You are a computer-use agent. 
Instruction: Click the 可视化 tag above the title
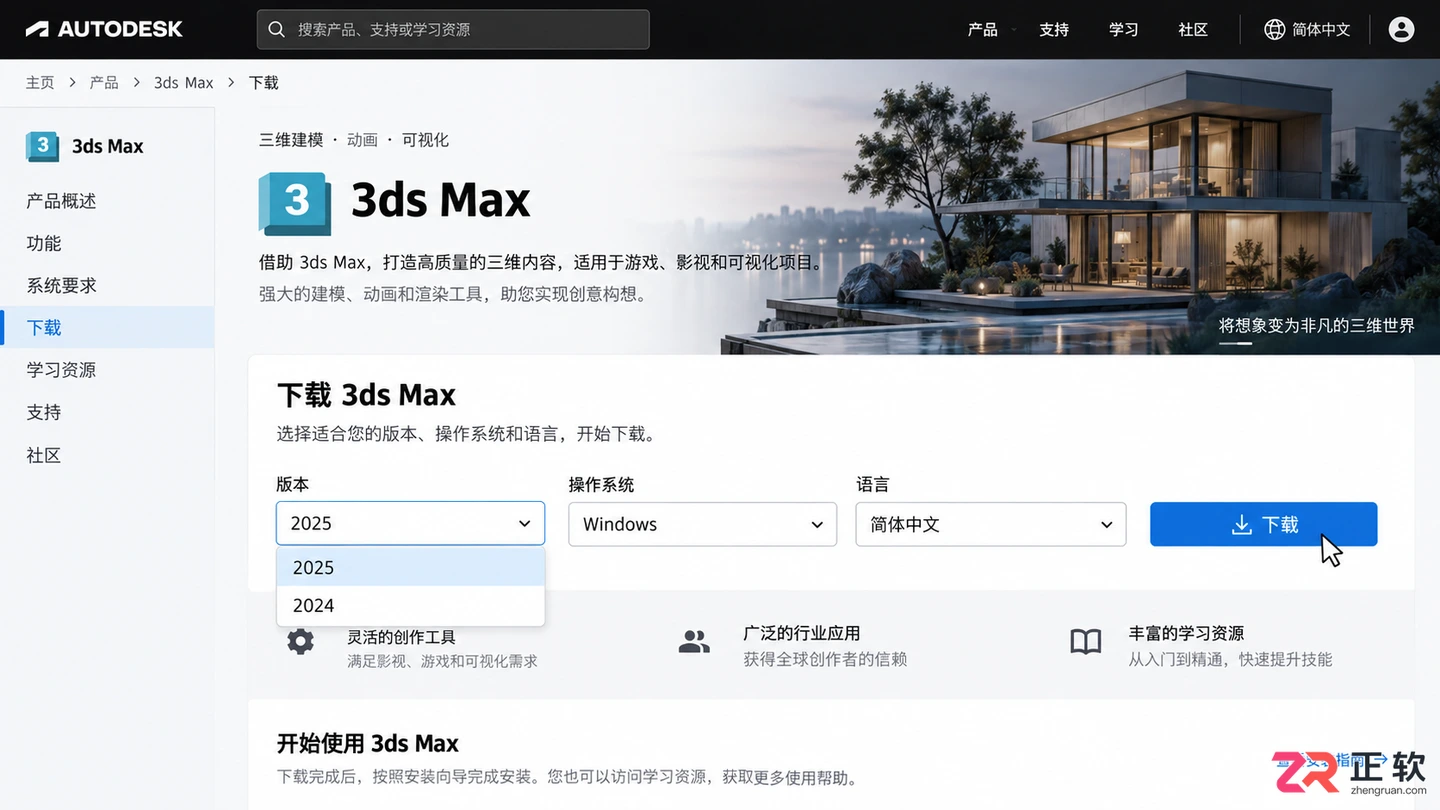pos(425,140)
